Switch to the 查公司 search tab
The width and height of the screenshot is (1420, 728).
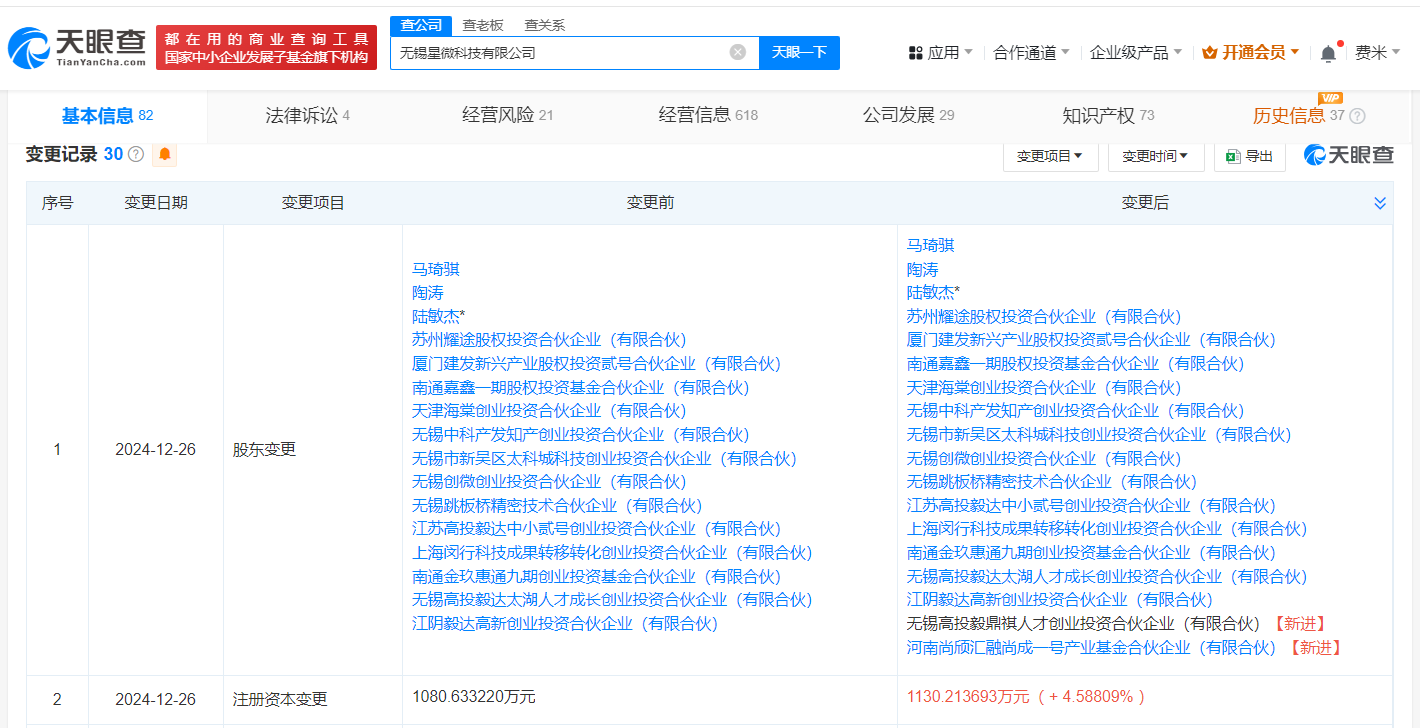click(420, 25)
